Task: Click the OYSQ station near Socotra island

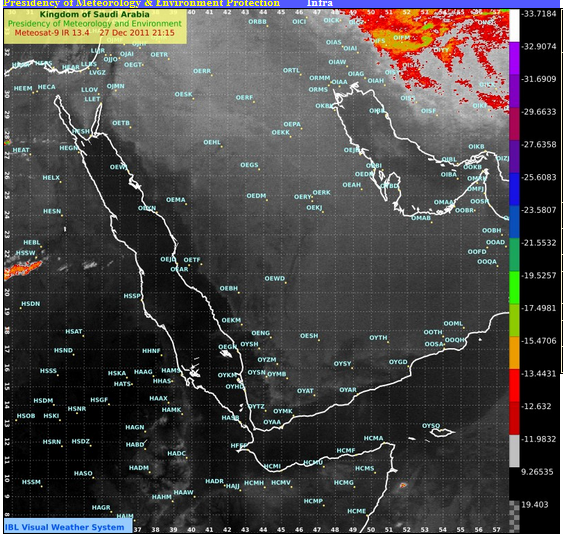Action: point(431,425)
